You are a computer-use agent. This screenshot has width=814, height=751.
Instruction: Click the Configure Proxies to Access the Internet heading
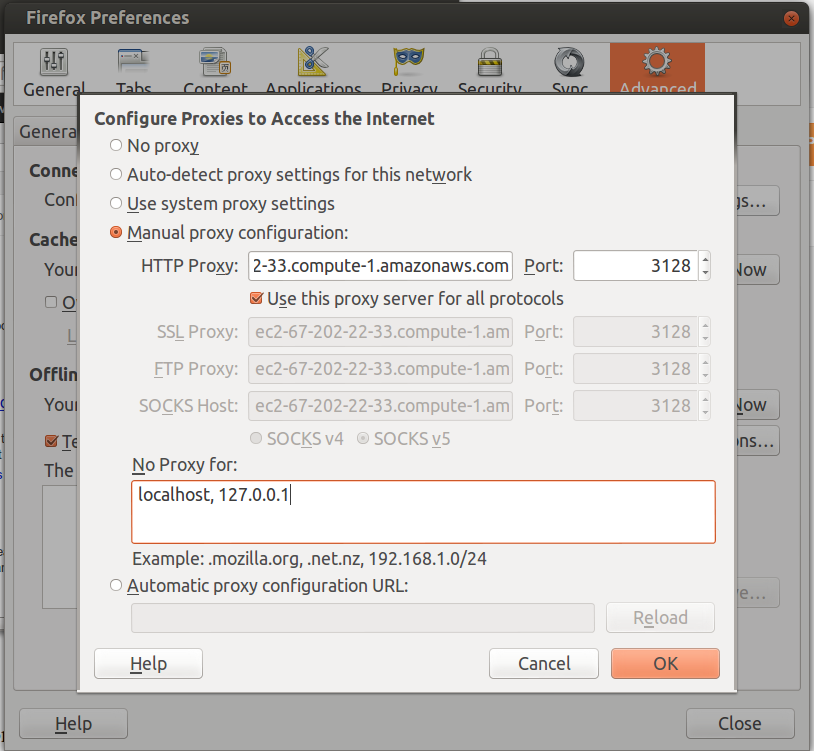(264, 118)
